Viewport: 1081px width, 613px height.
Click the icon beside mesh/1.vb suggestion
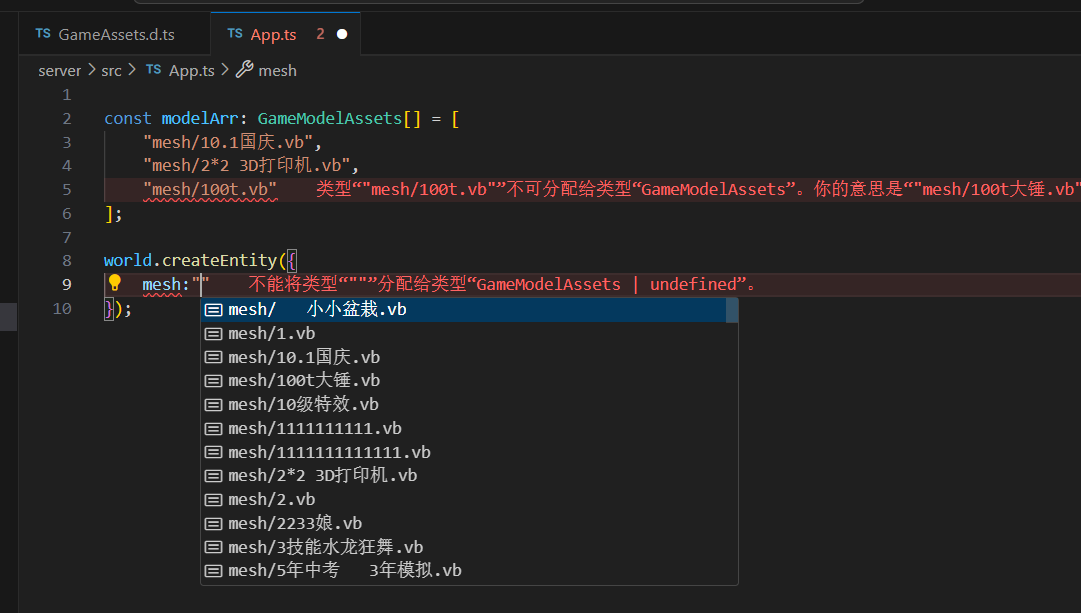(213, 333)
